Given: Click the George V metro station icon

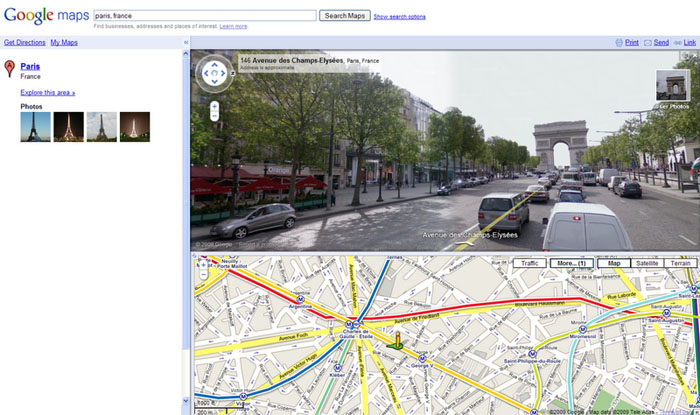Looking at the screenshot, I should (x=422, y=358).
